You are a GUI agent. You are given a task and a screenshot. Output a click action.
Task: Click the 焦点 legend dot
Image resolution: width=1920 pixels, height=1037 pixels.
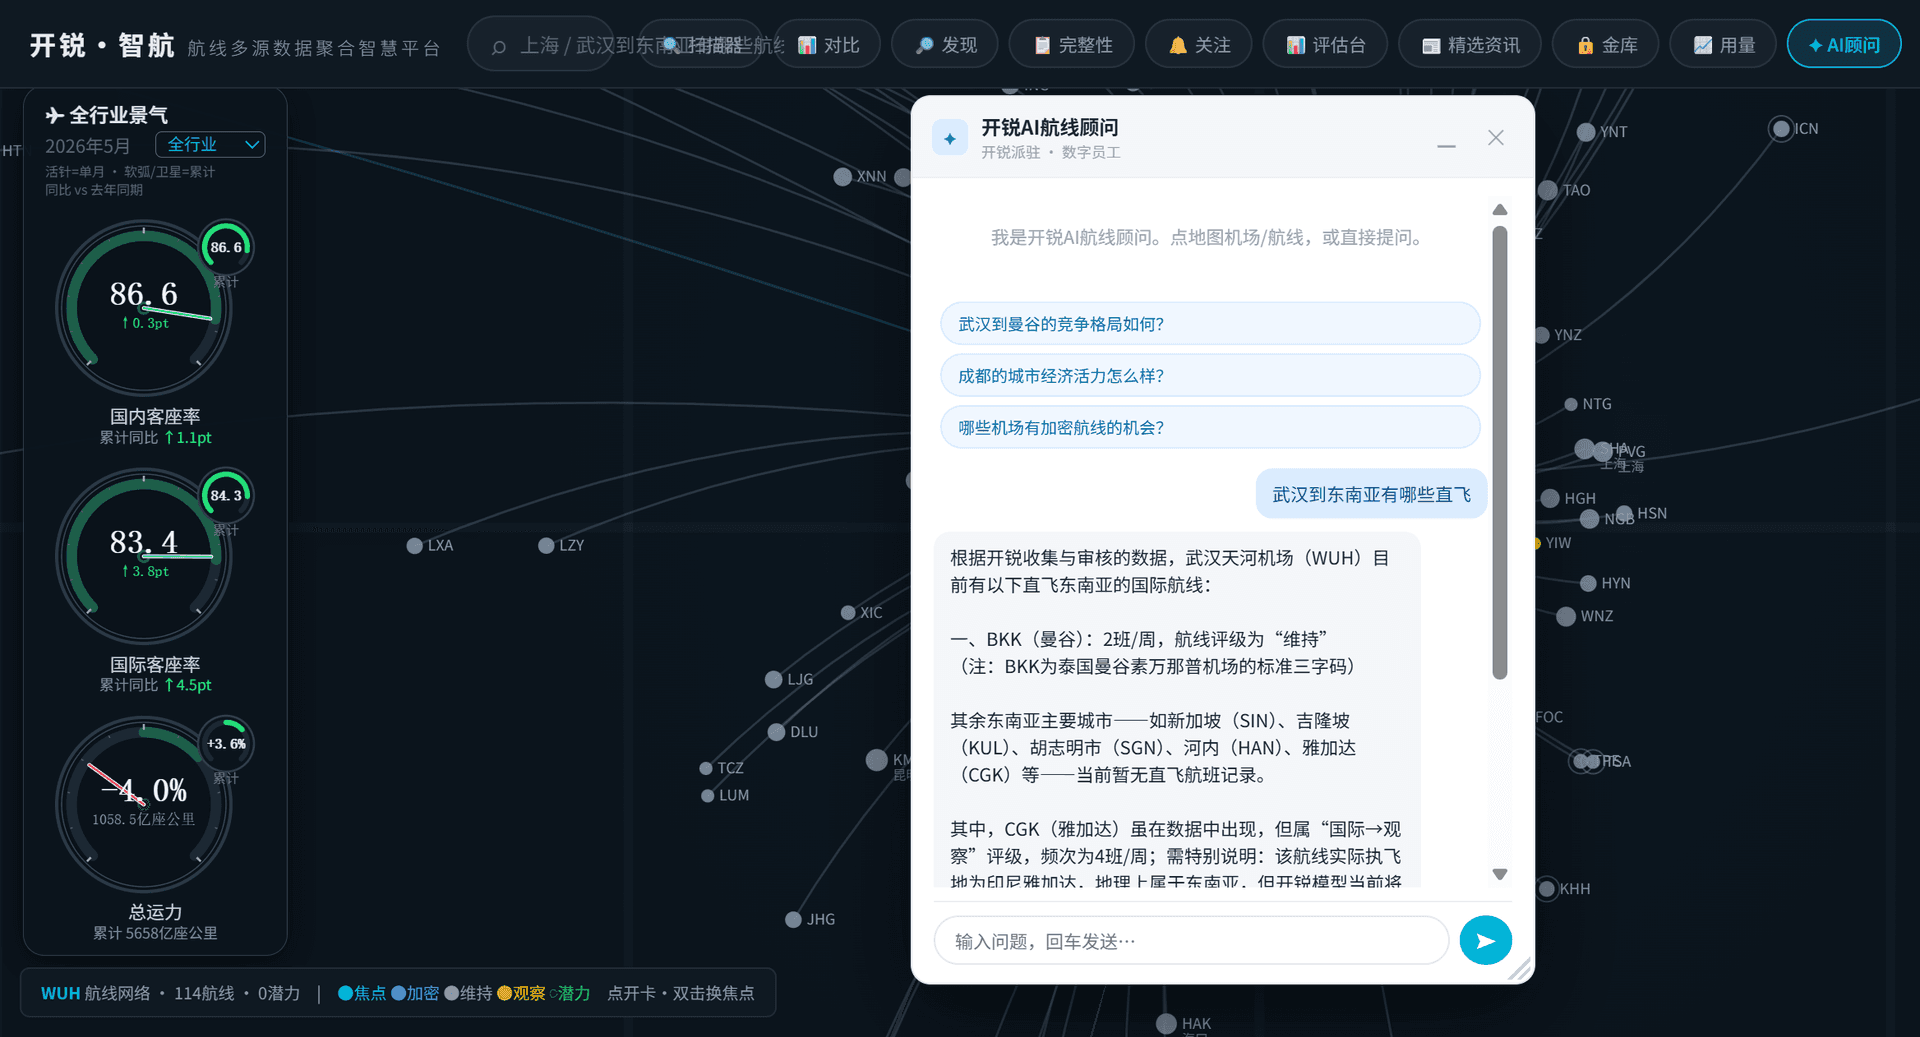[345, 993]
